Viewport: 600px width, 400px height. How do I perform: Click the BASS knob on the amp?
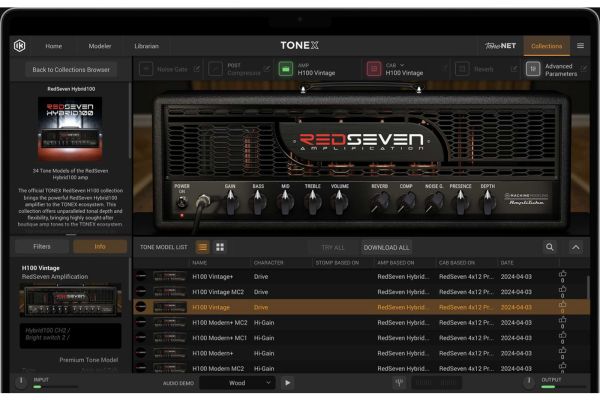point(258,203)
